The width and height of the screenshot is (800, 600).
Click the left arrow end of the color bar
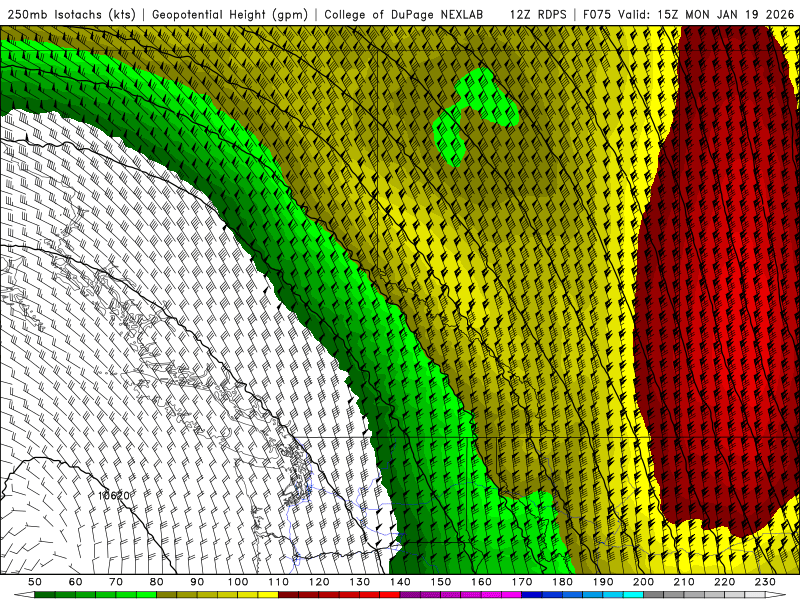coord(24,595)
